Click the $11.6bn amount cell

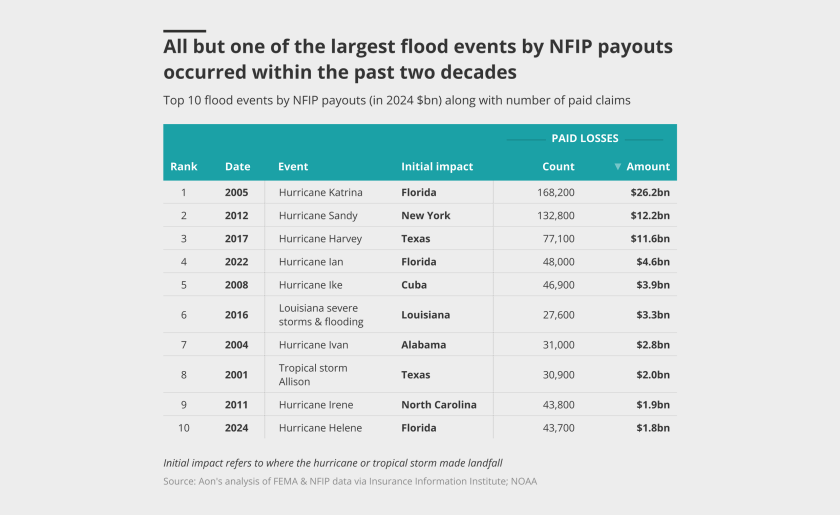coord(650,238)
